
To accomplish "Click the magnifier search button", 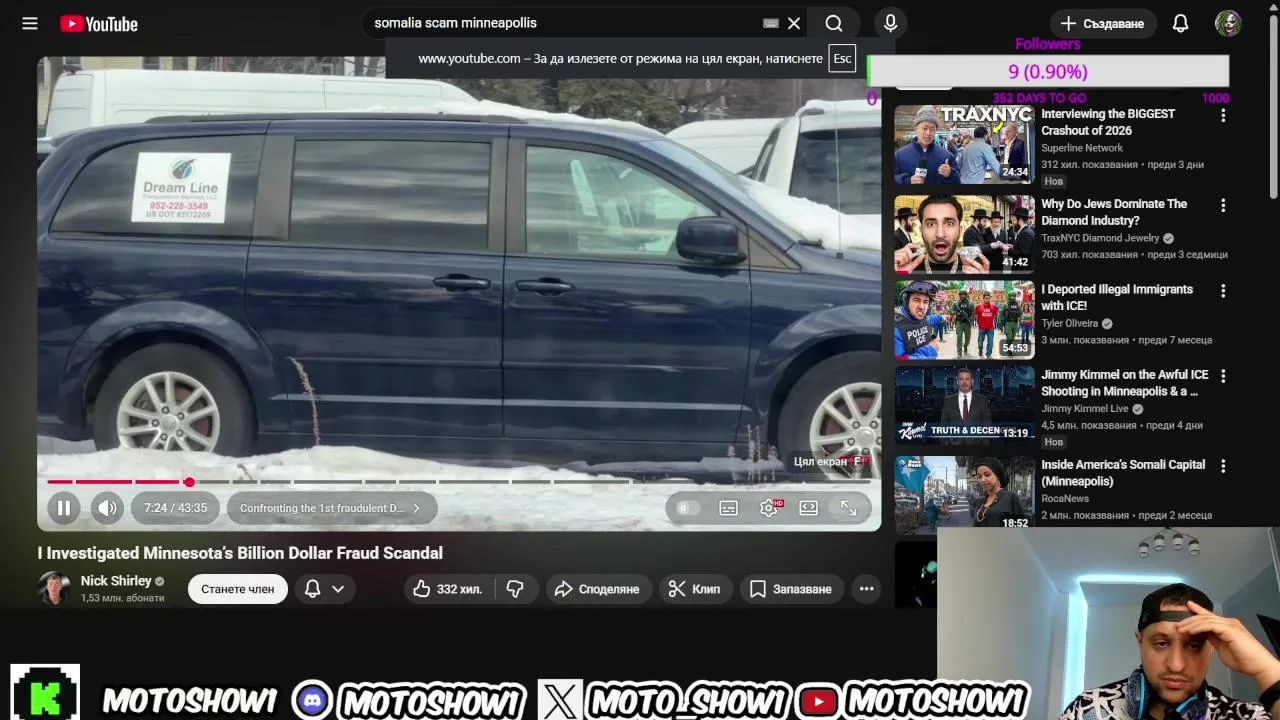I will click(x=834, y=23).
